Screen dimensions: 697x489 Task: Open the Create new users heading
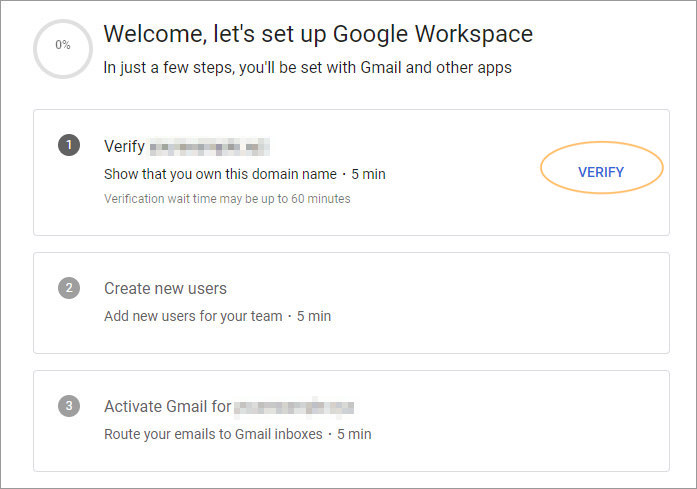click(x=165, y=289)
